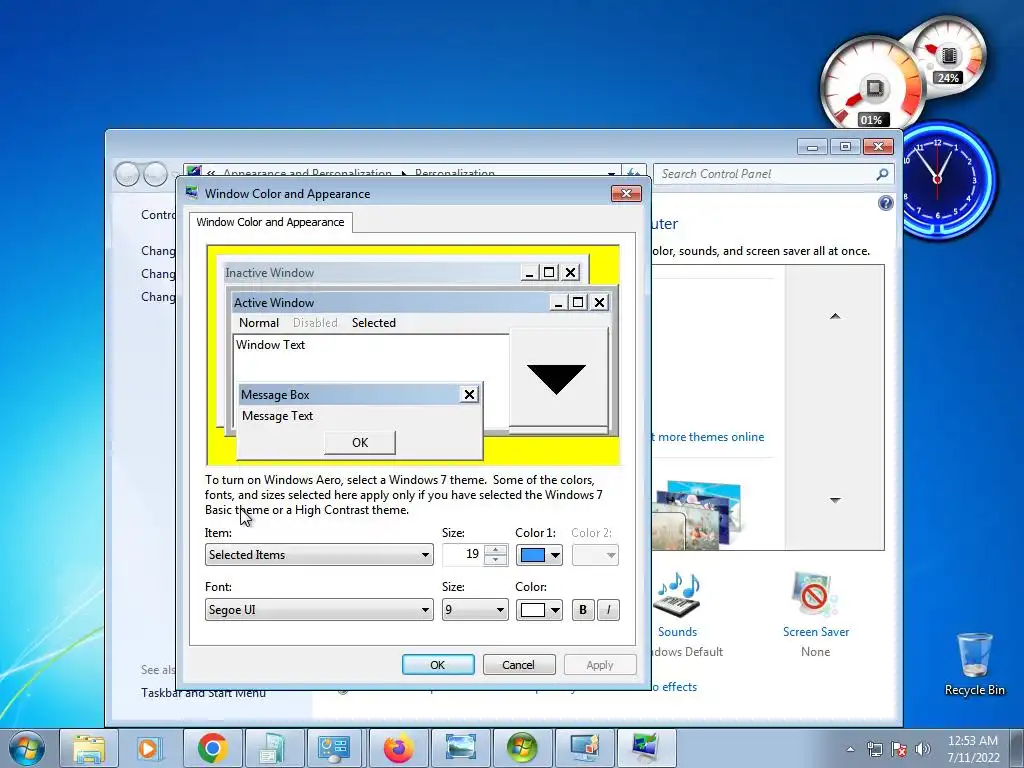
Task: Open the Item dropdown showing Selected Items
Action: point(319,554)
